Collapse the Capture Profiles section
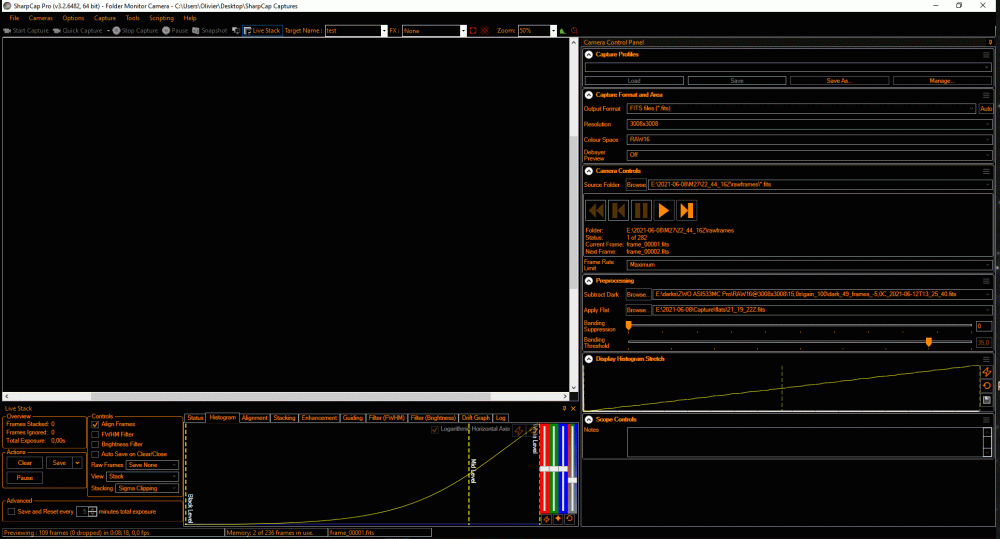This screenshot has height=539, width=1000. (589, 55)
